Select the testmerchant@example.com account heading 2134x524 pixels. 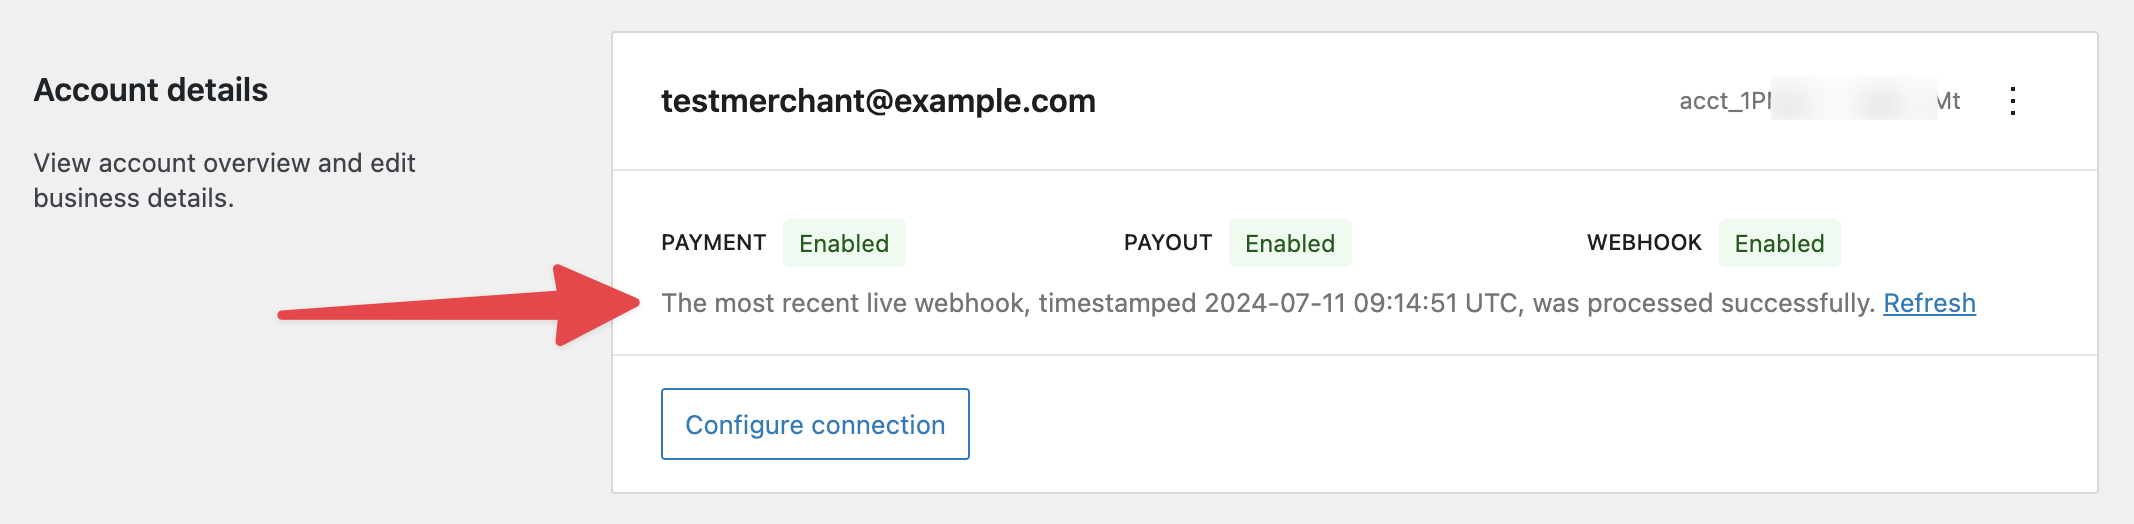pyautogui.click(x=878, y=101)
